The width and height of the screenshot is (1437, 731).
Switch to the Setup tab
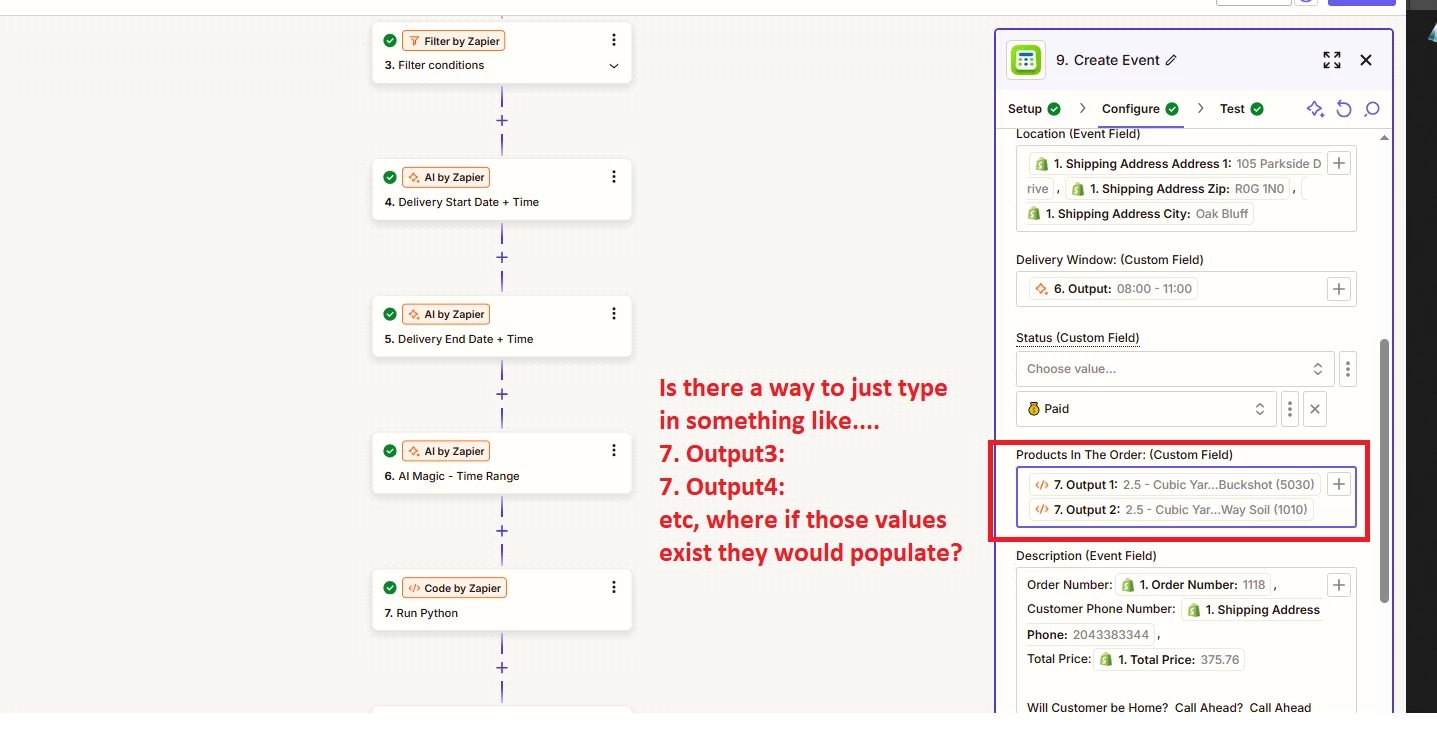tap(1034, 109)
